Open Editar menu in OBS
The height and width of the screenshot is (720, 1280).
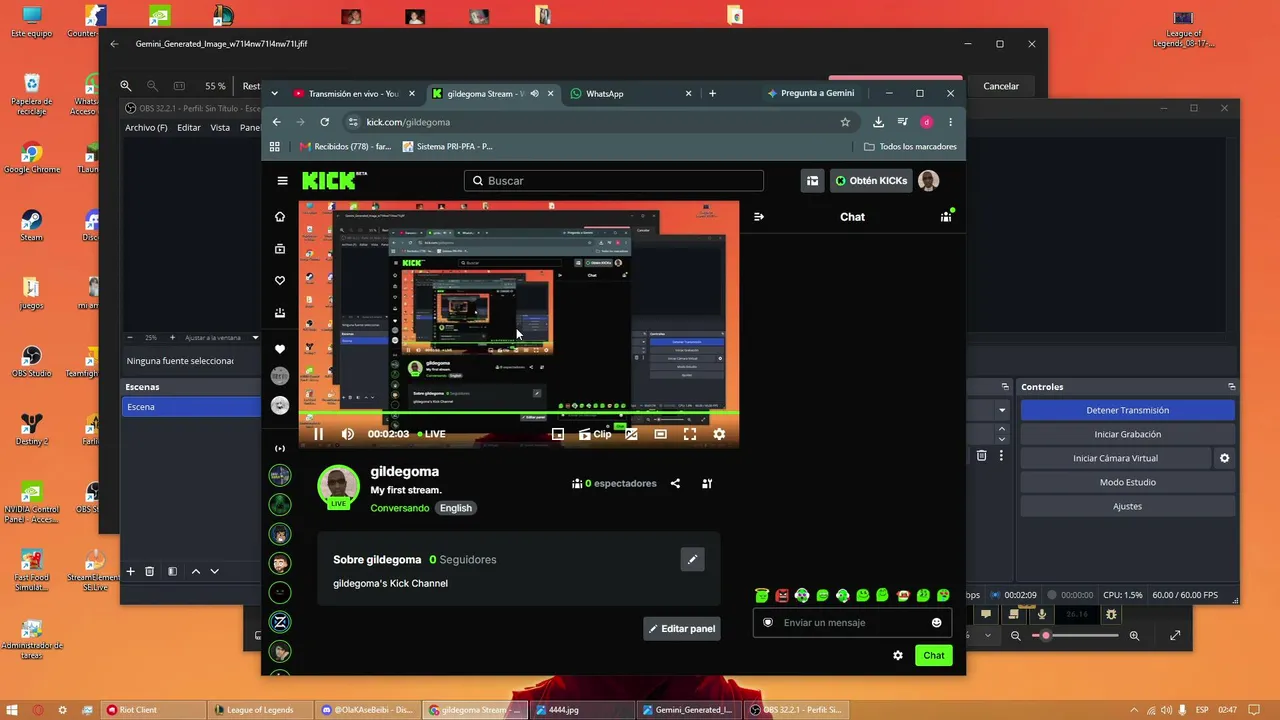[189, 128]
